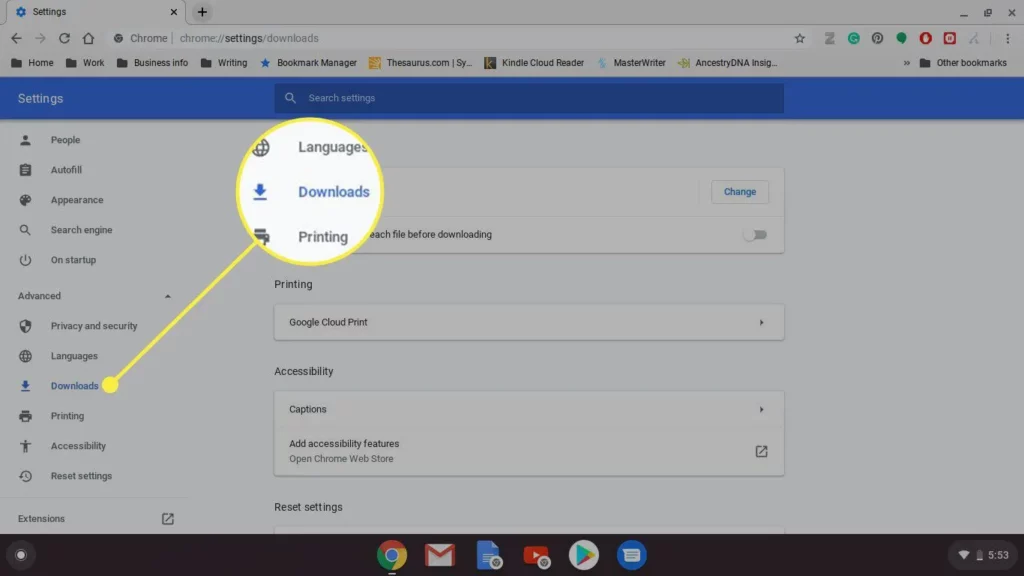Open Privacy and security settings
This screenshot has height=576, width=1024.
(94, 326)
